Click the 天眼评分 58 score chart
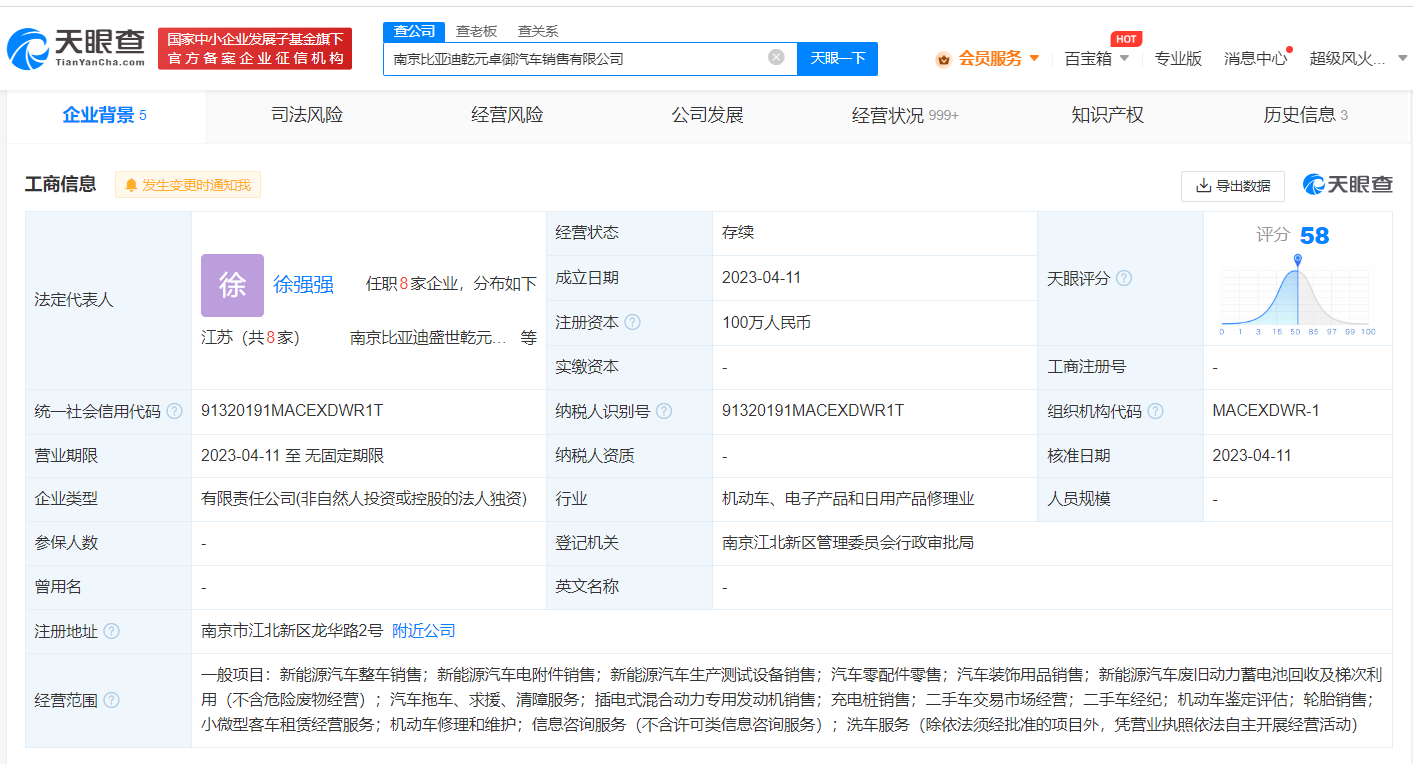 (x=1297, y=281)
